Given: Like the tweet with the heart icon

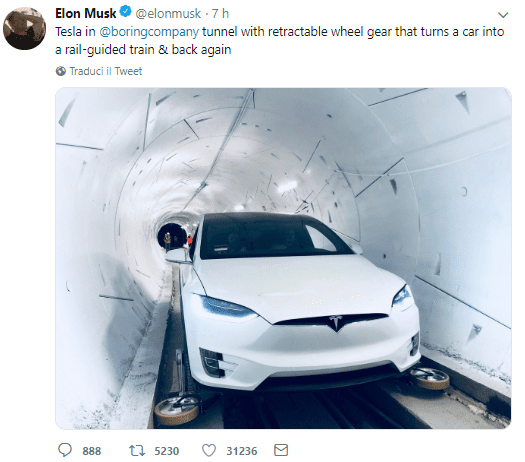Looking at the screenshot, I should 209,451.
